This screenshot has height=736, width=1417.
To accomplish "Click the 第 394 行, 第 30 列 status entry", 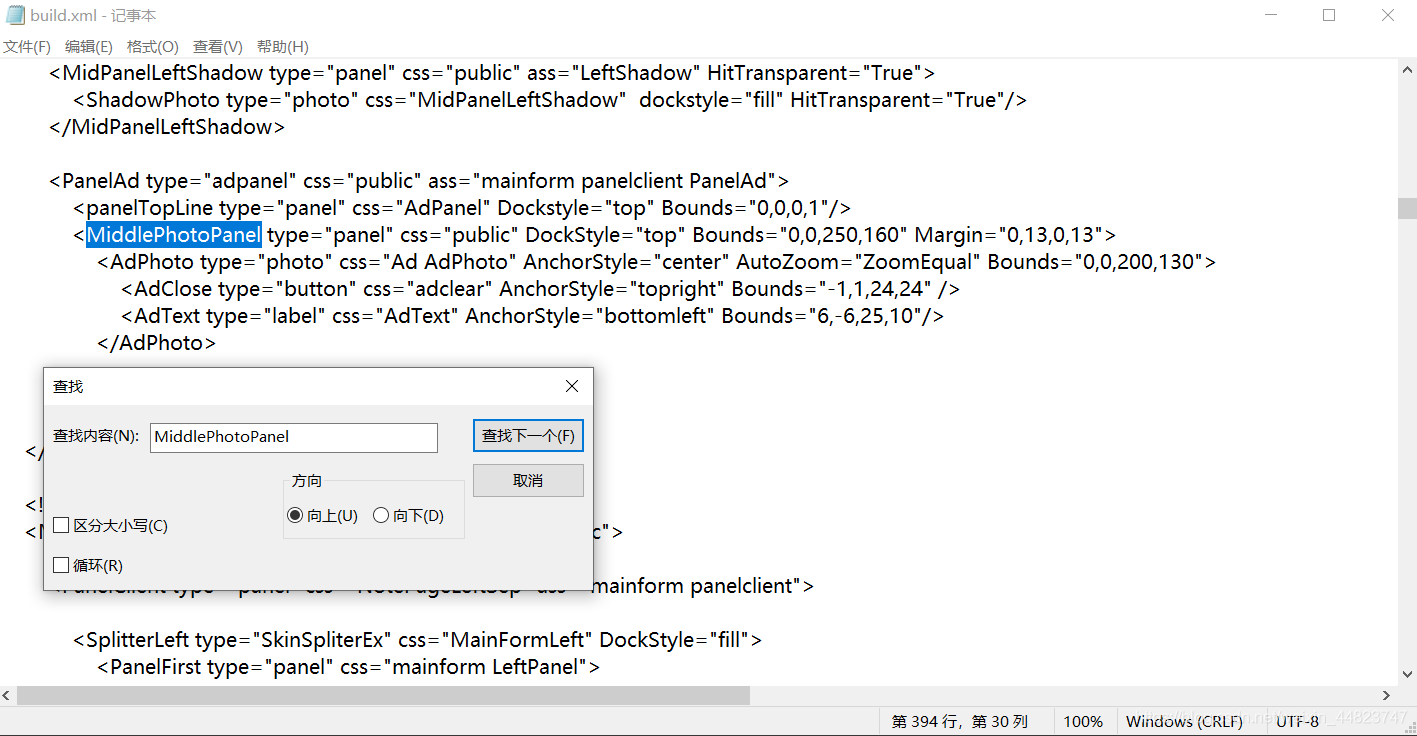I will [959, 721].
